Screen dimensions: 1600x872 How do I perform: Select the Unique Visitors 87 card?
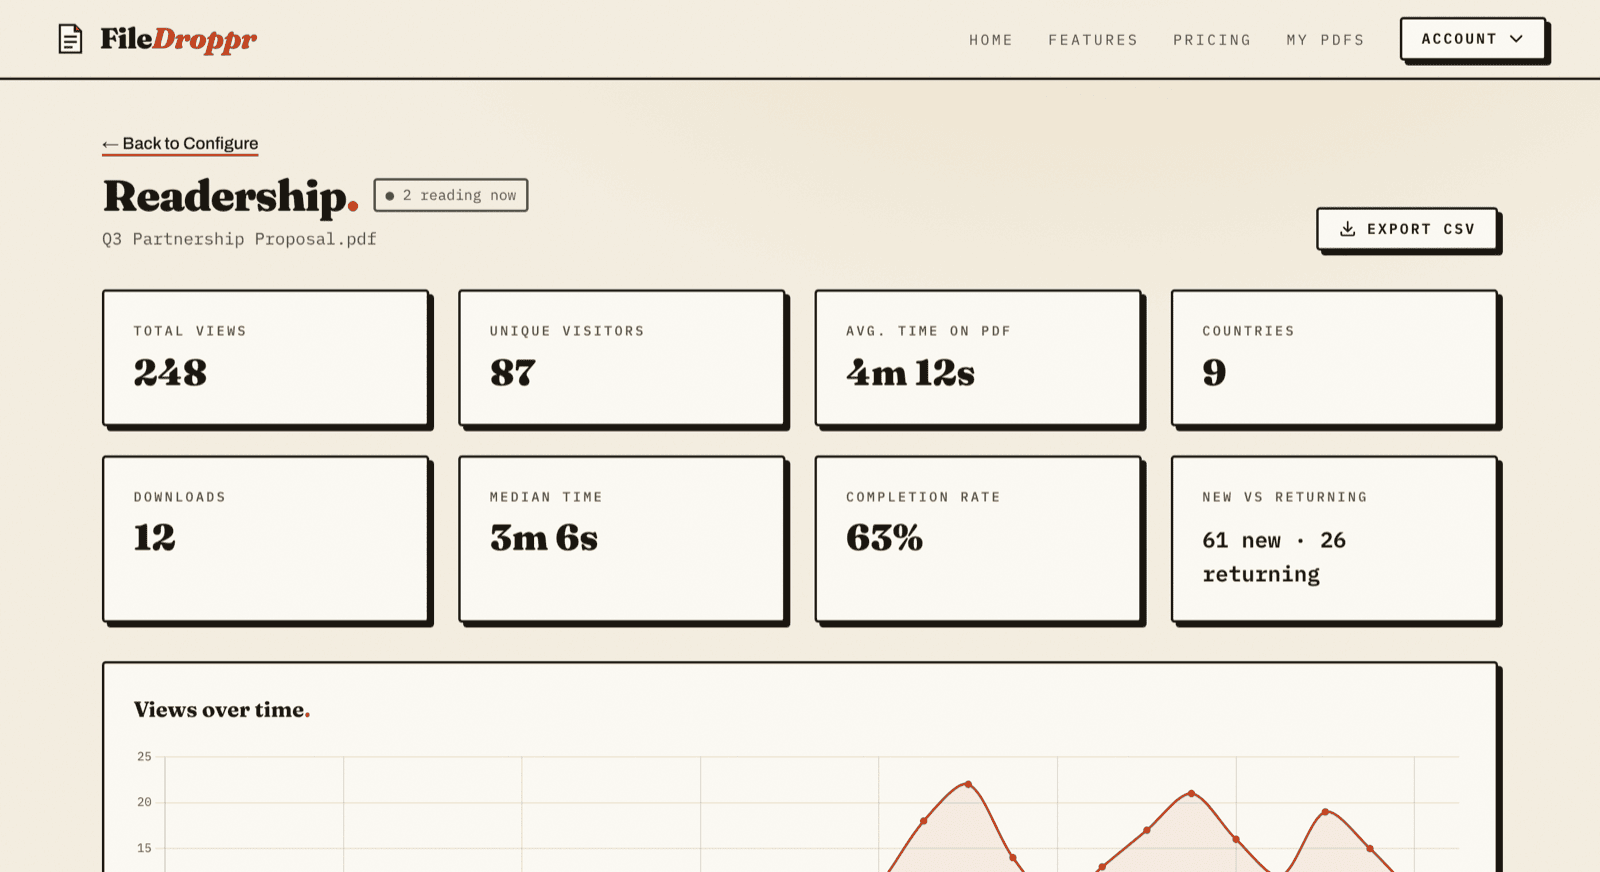(x=622, y=358)
